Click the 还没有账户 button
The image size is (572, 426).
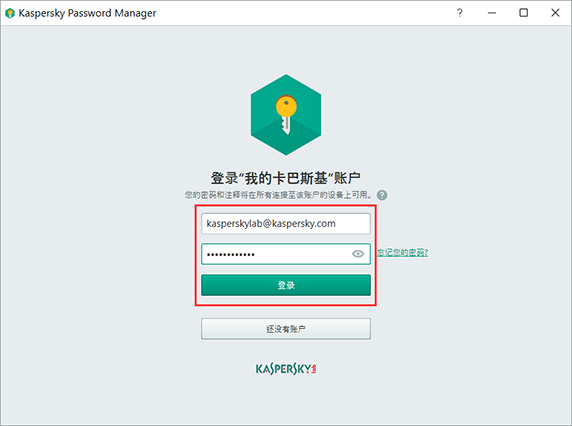[286, 329]
